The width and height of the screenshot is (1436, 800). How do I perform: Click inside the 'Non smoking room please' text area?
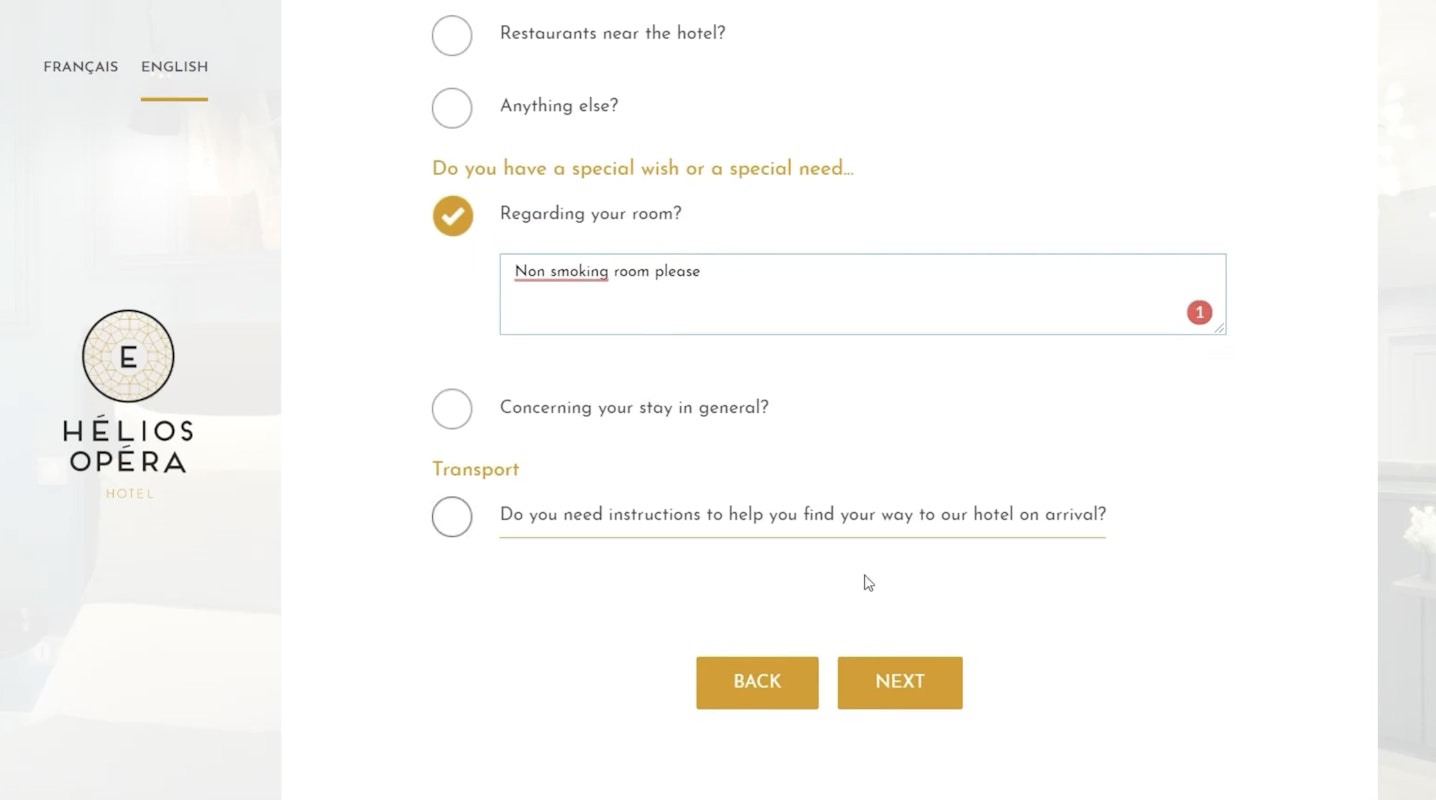pos(862,294)
